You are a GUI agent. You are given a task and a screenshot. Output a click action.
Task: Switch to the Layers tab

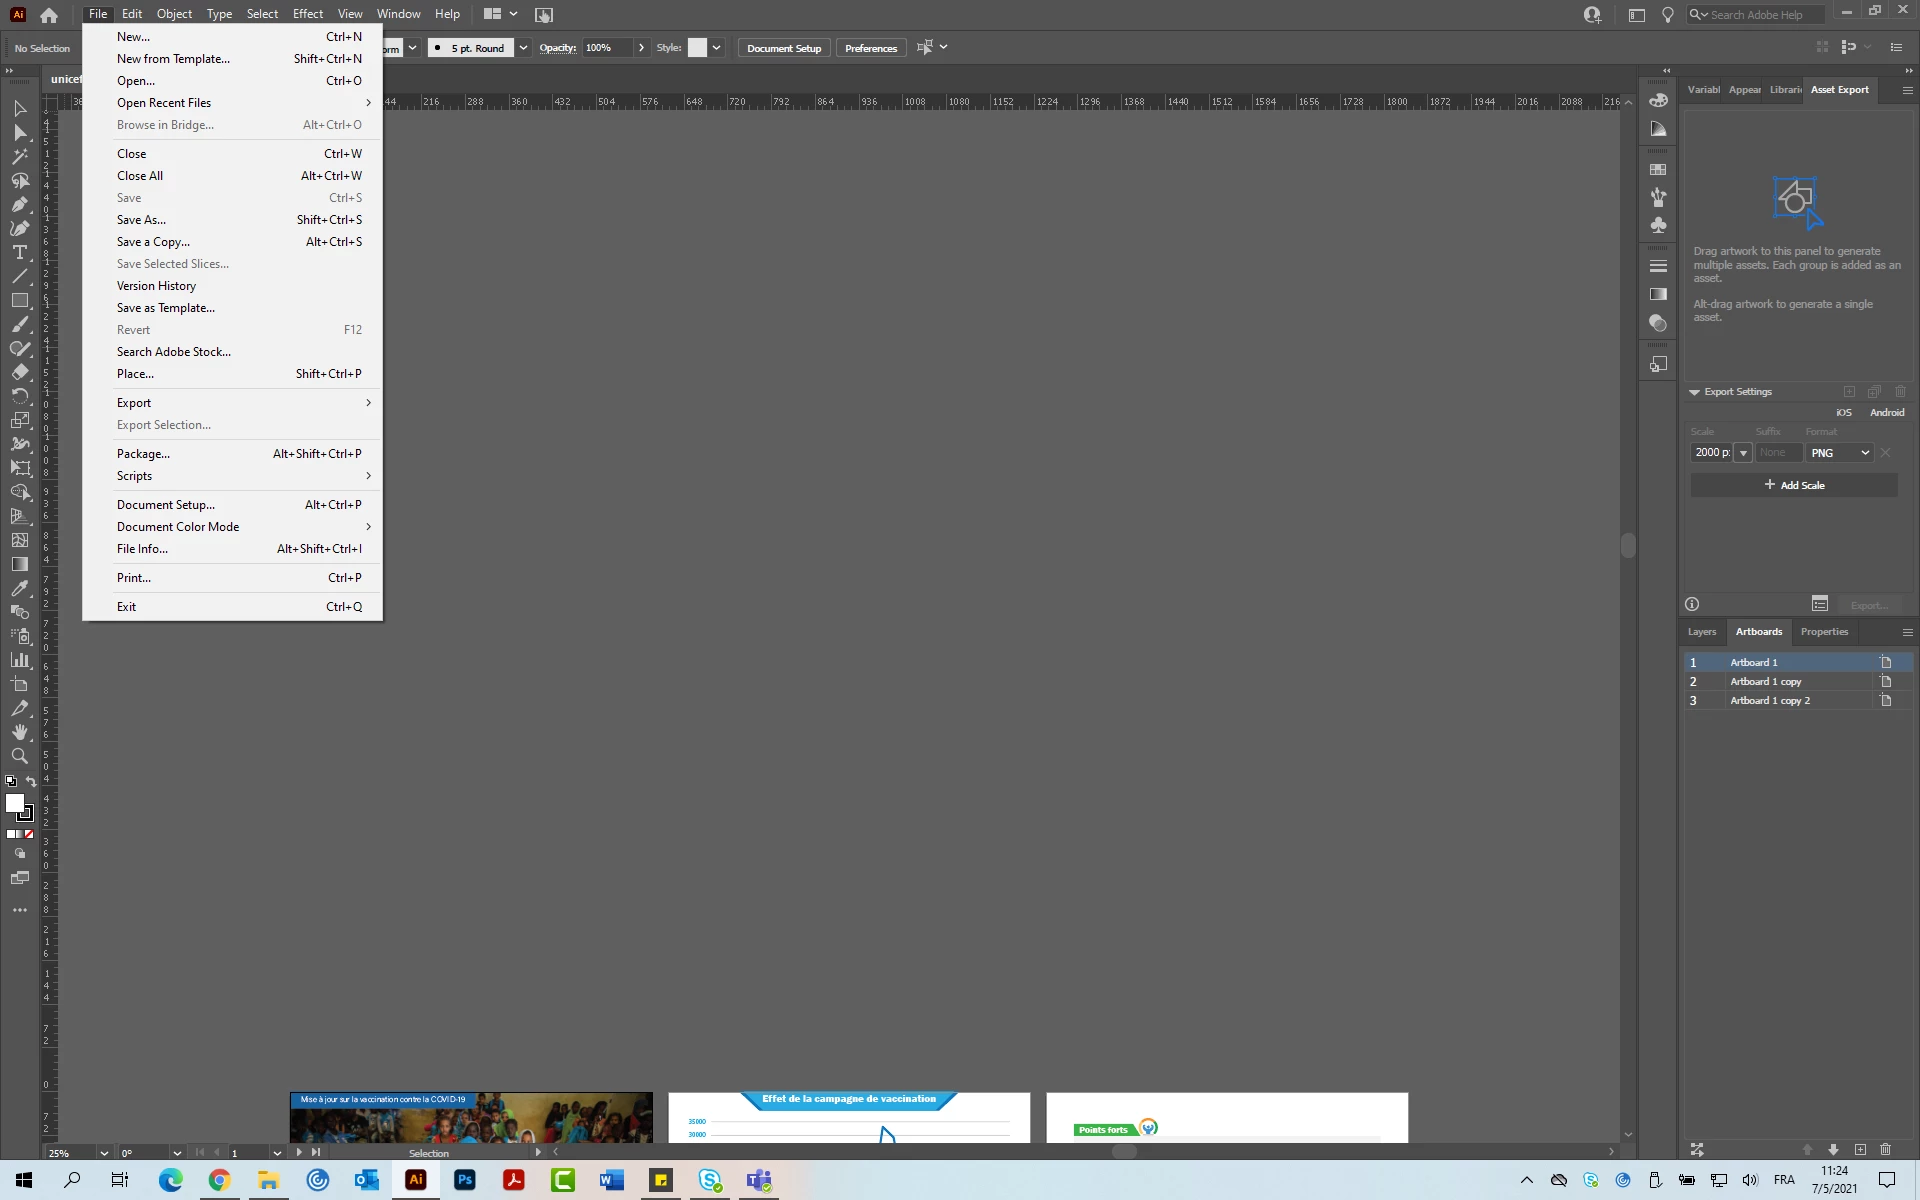[1701, 632]
